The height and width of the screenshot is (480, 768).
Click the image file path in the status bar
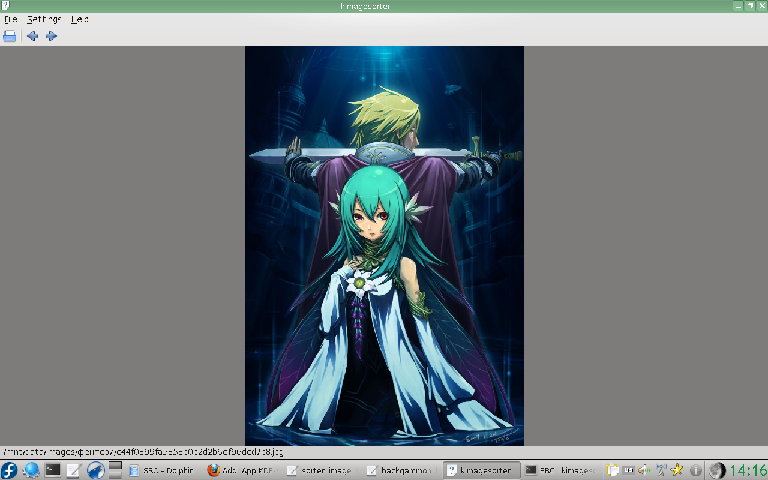143,452
